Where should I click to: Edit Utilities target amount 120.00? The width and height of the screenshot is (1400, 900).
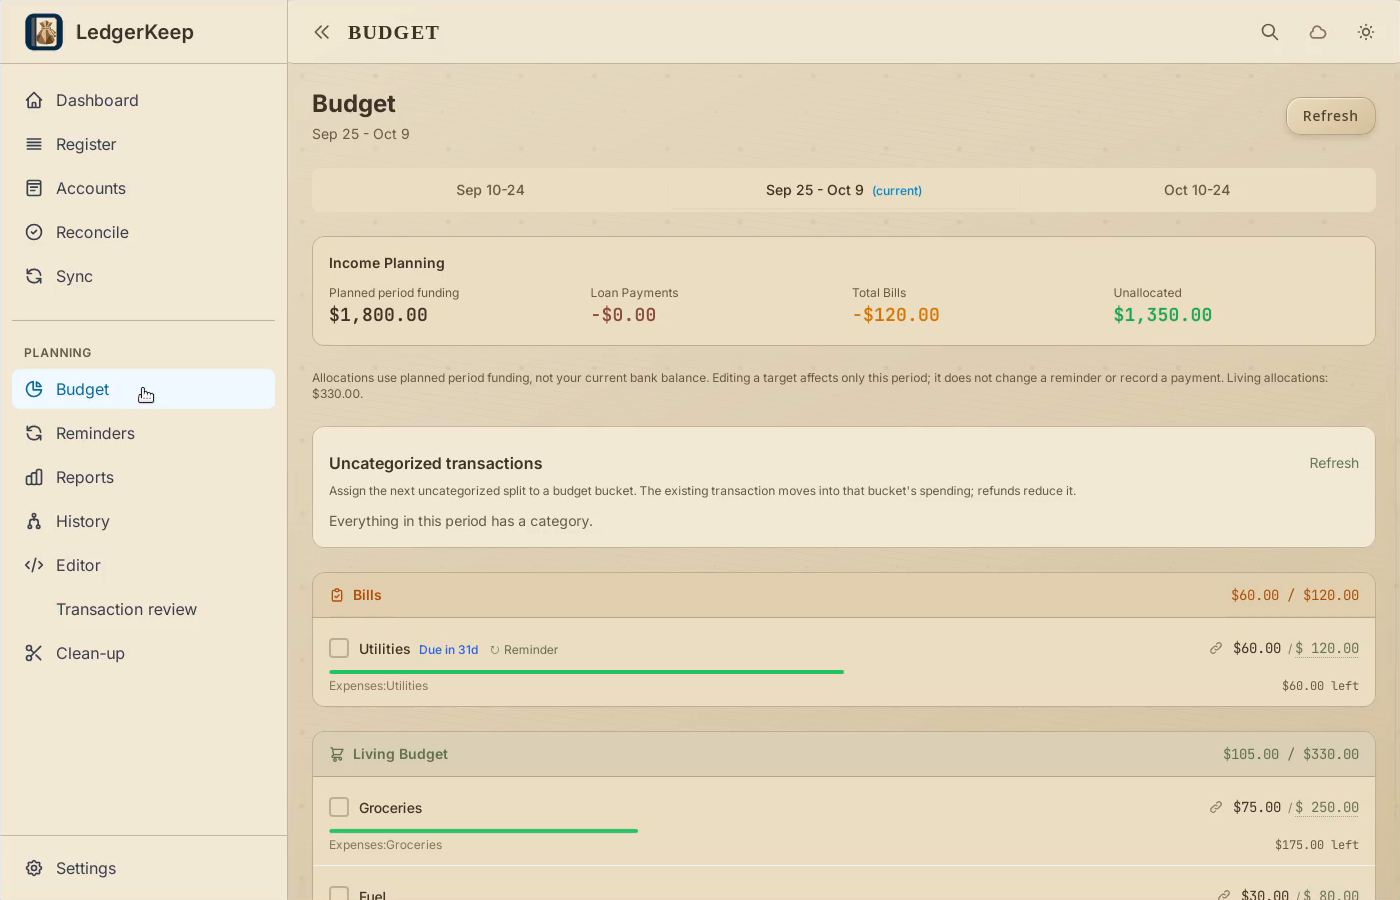(x=1327, y=648)
